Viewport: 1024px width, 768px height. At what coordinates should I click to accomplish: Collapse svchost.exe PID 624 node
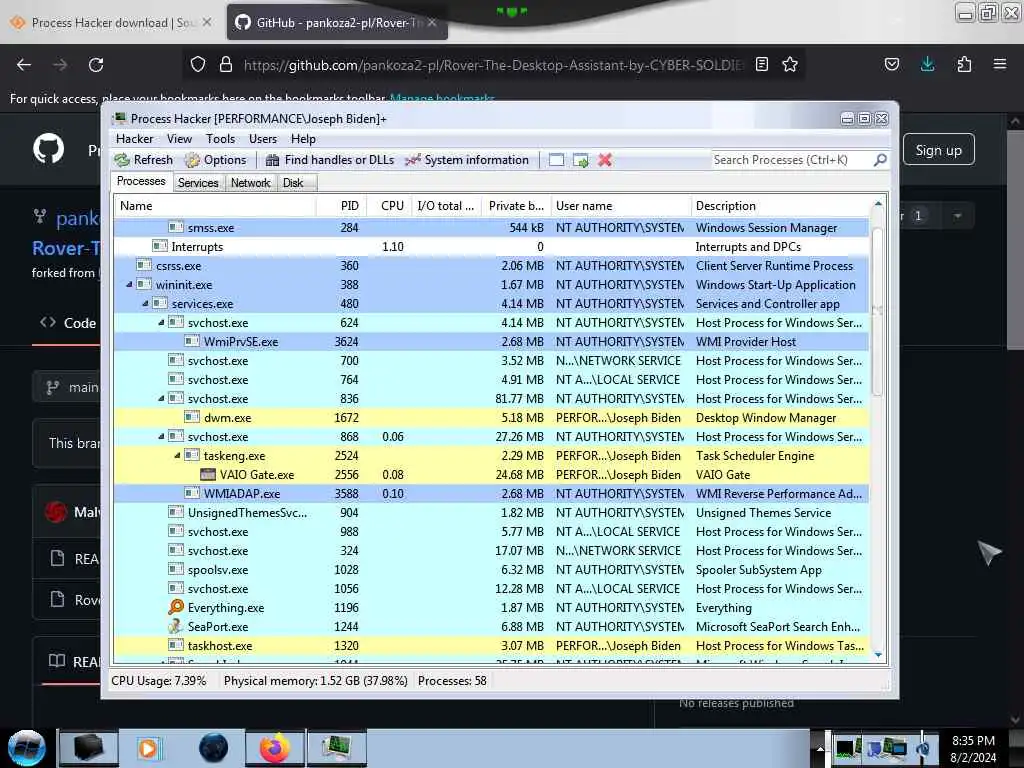(161, 323)
